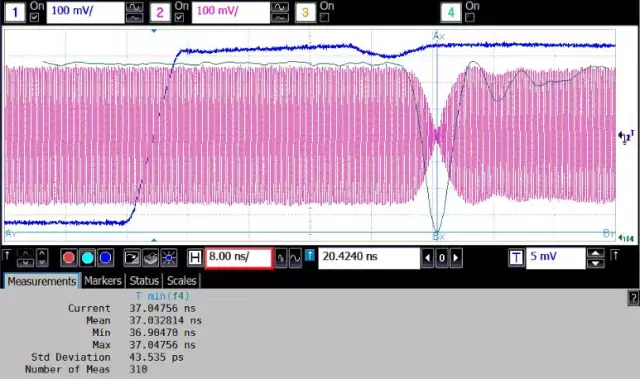
Task: Shift horizontal position right with arrow
Action: click(456, 258)
